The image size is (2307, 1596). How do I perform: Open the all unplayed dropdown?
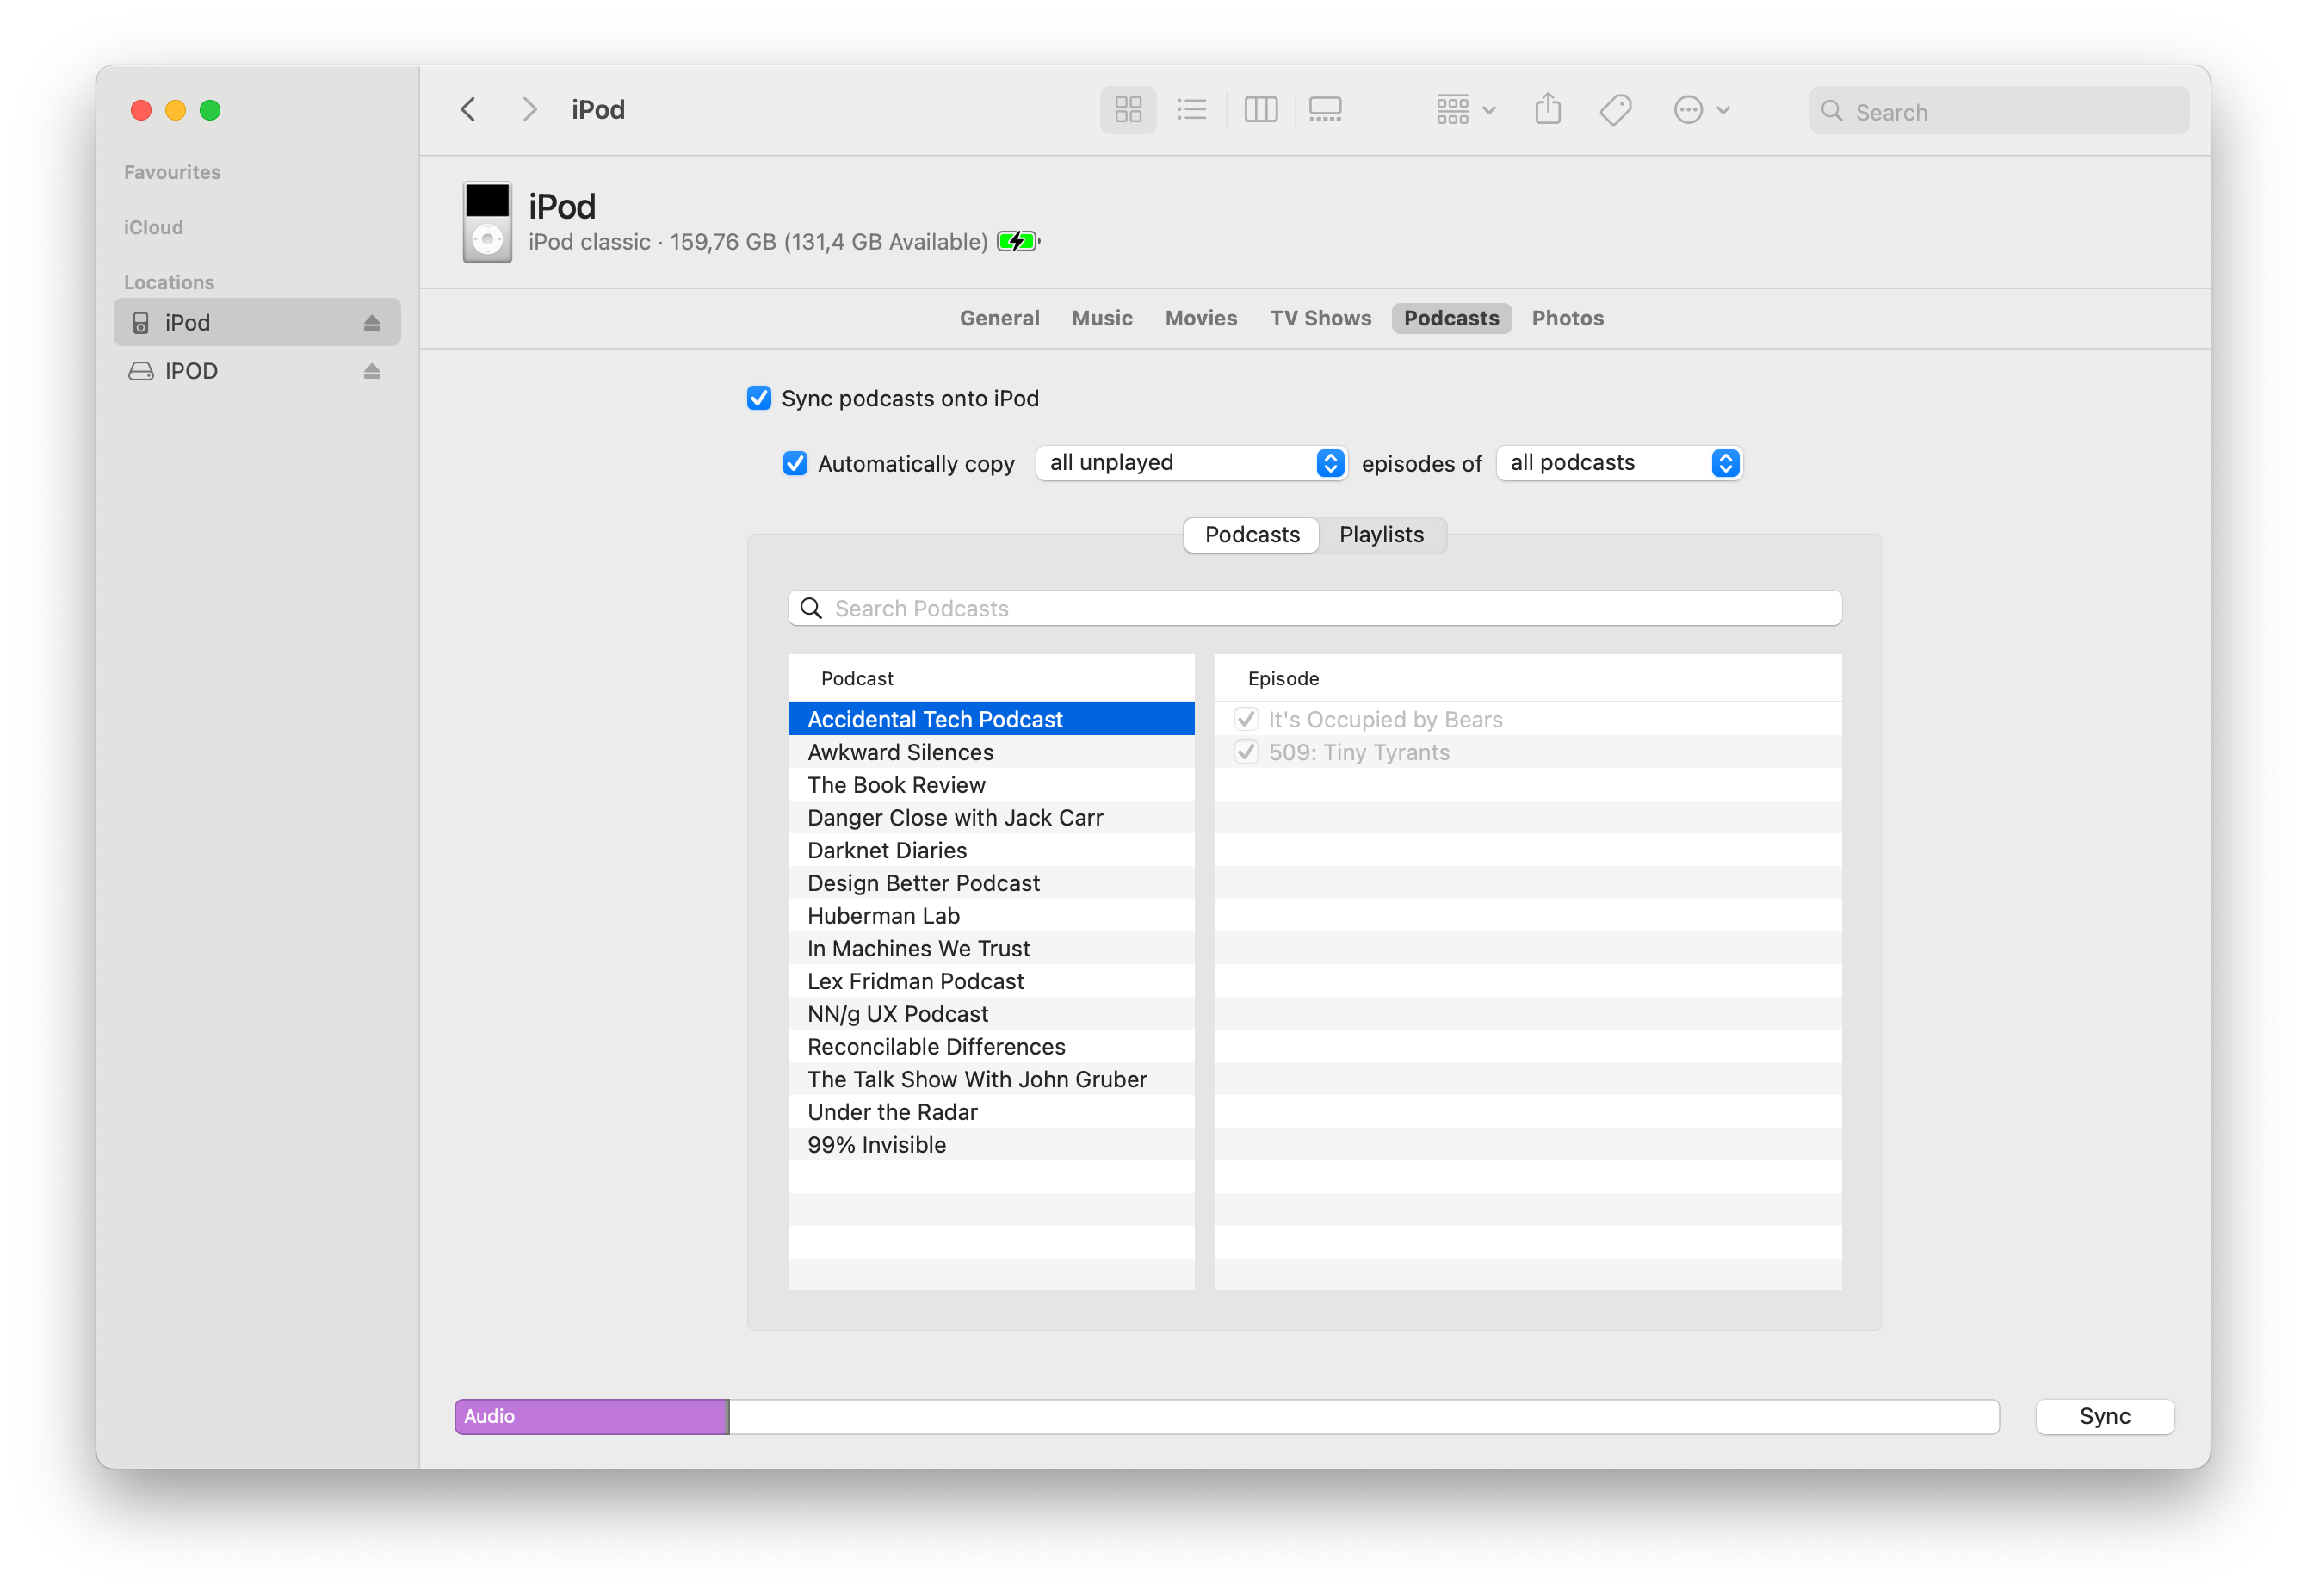click(1191, 463)
